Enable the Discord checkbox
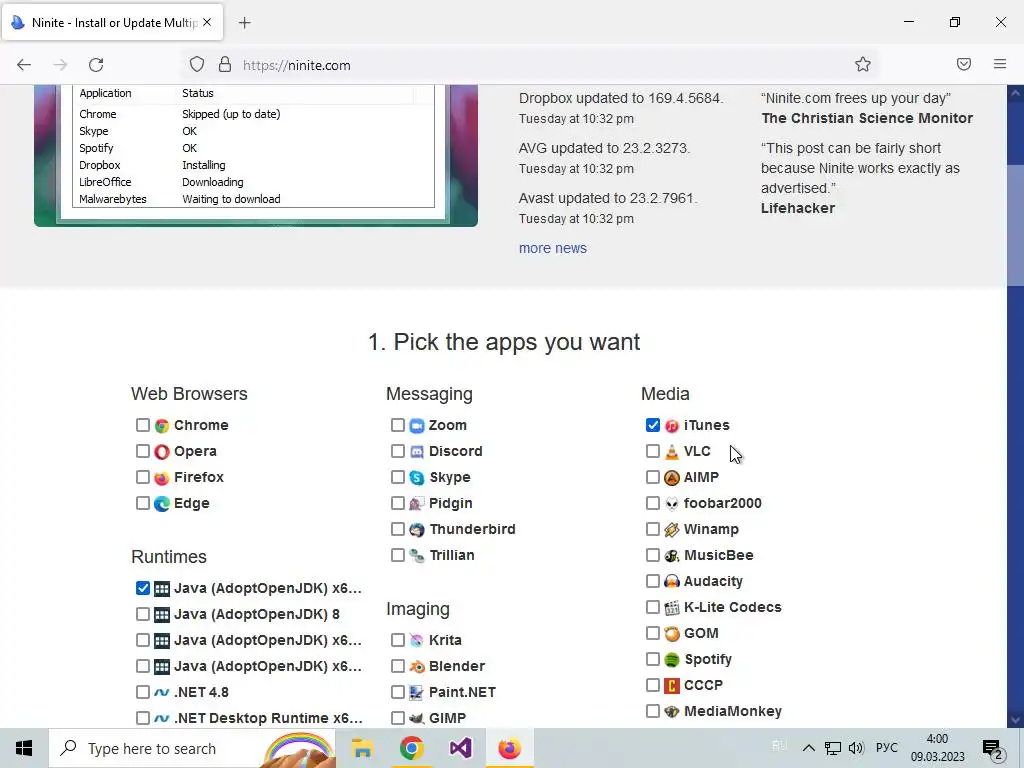 pos(398,451)
